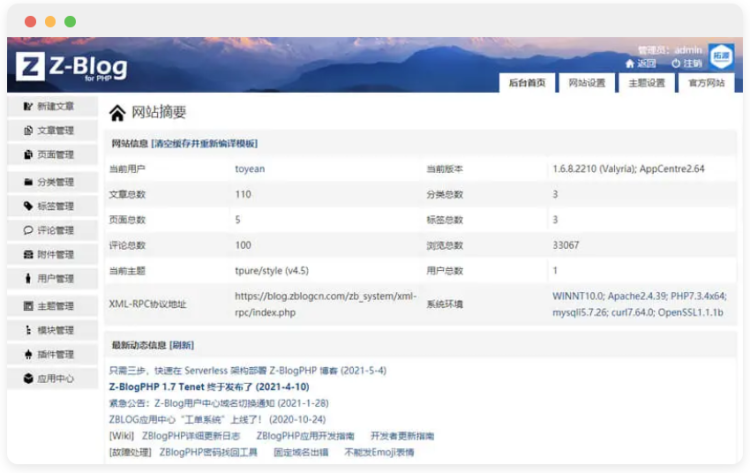Select the 分类管理 folder icon
The image size is (750, 473).
coord(28,182)
